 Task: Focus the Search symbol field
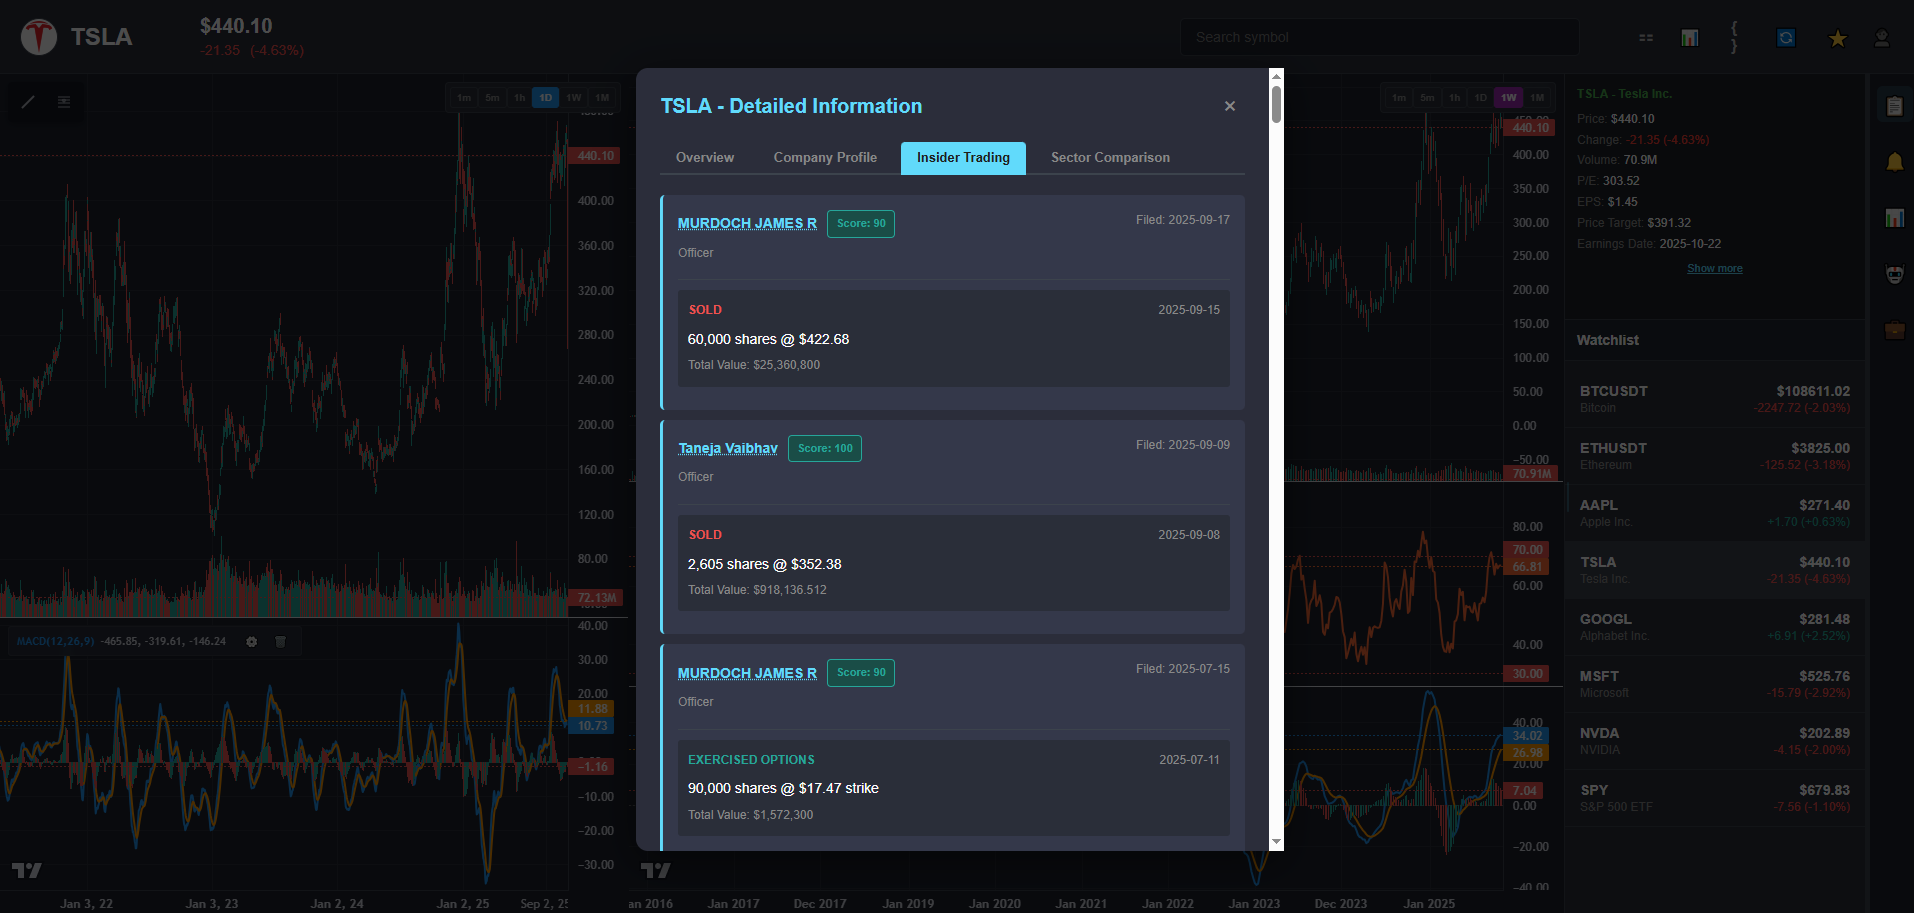(x=1380, y=37)
